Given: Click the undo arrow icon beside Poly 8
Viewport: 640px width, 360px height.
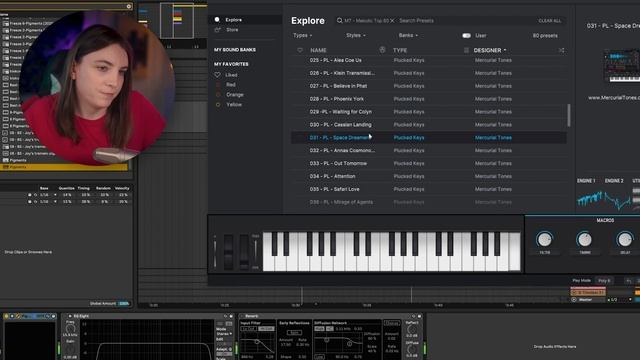Looking at the screenshot, I should click(x=629, y=281).
